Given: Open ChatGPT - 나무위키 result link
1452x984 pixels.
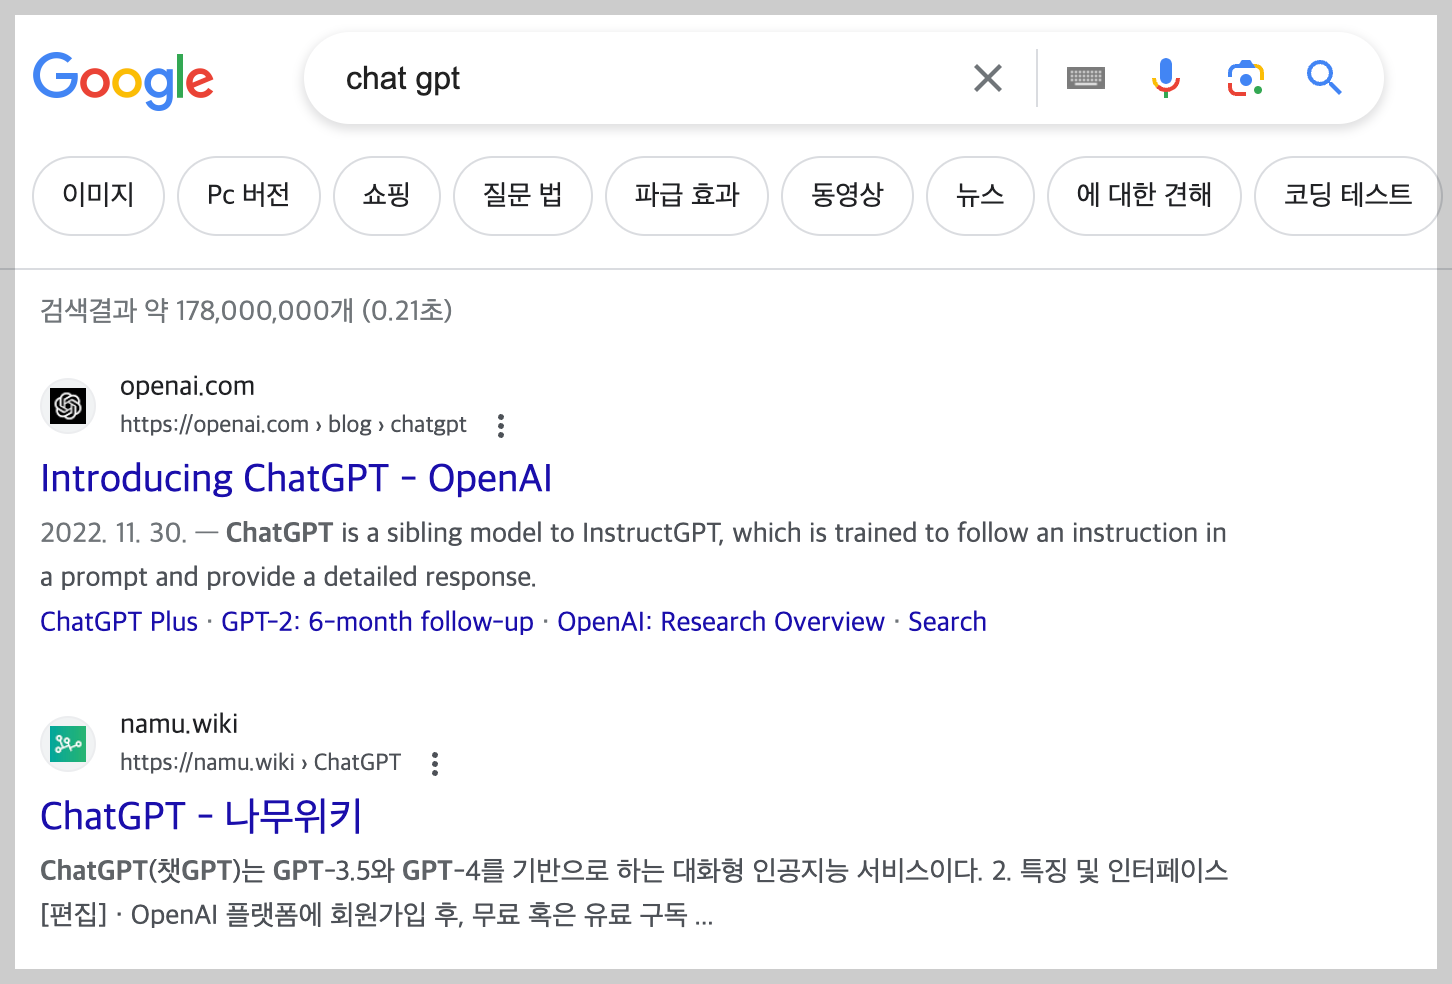Looking at the screenshot, I should [x=201, y=817].
